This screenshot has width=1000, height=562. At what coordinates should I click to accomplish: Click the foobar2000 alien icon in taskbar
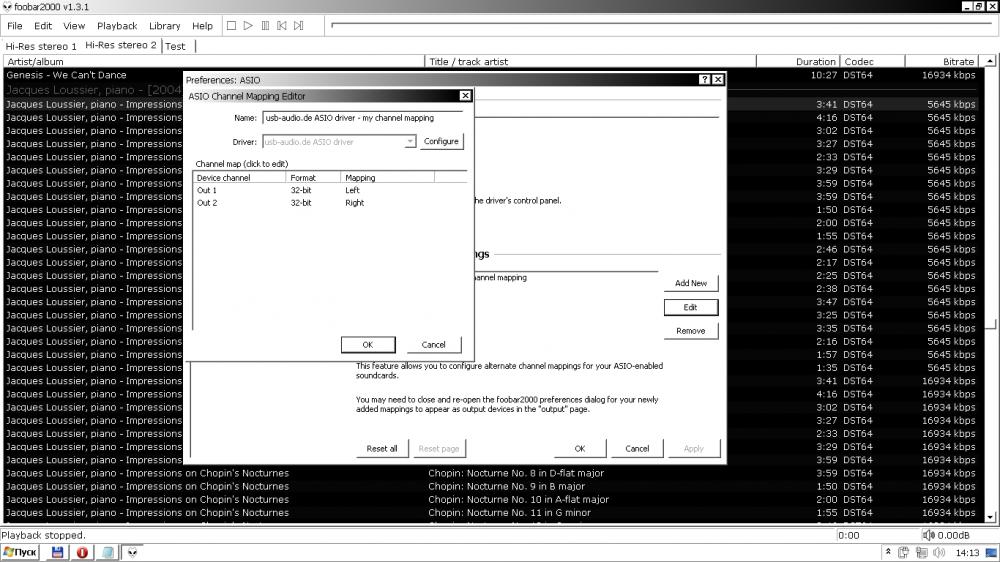click(131, 552)
